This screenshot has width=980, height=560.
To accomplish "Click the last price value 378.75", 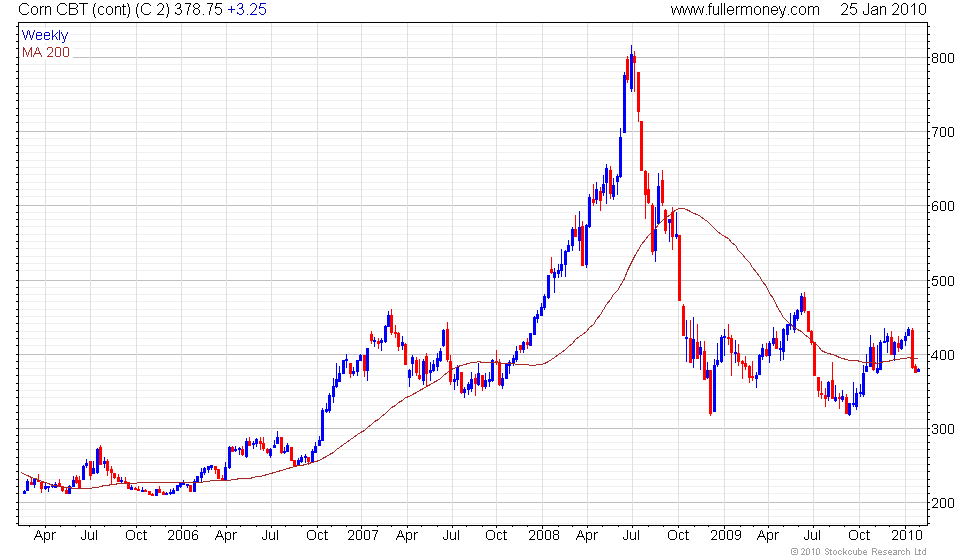I will [x=199, y=10].
